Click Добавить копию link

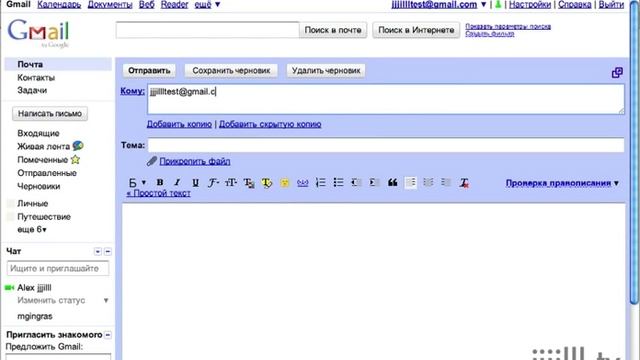(x=179, y=124)
